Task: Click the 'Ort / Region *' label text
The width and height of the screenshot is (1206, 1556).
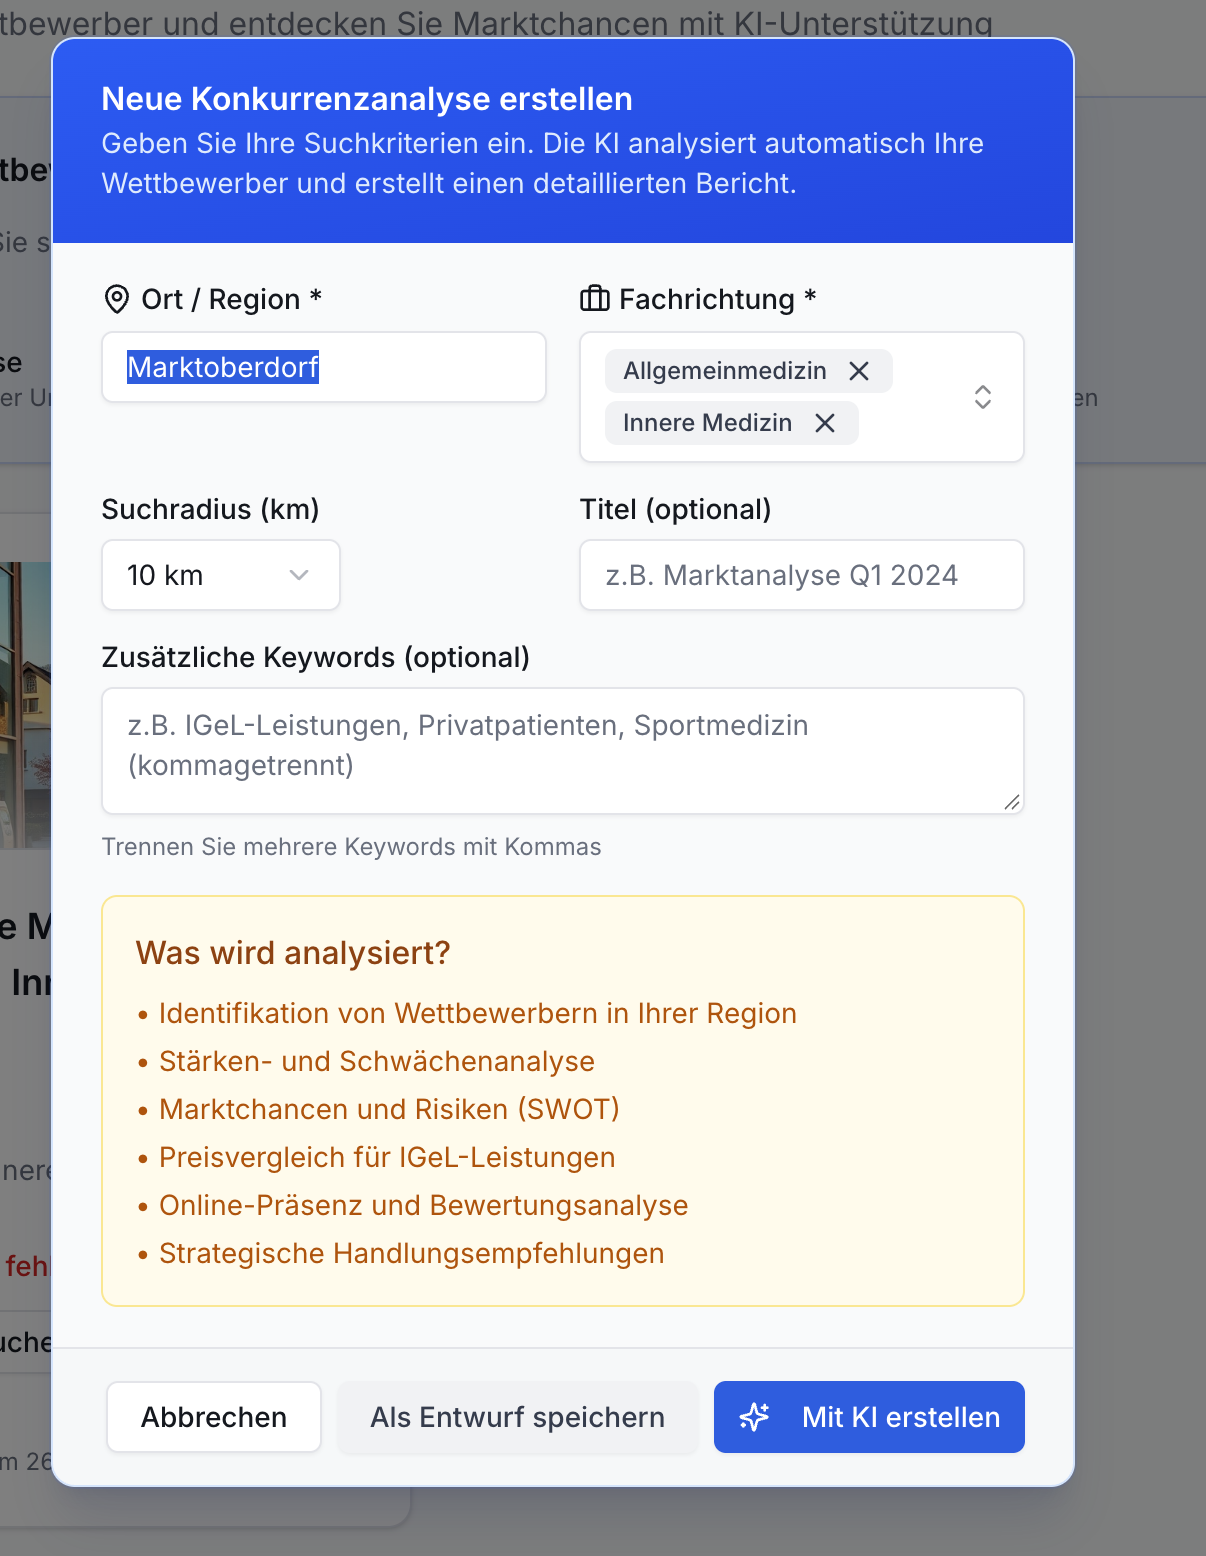Action: coord(232,299)
